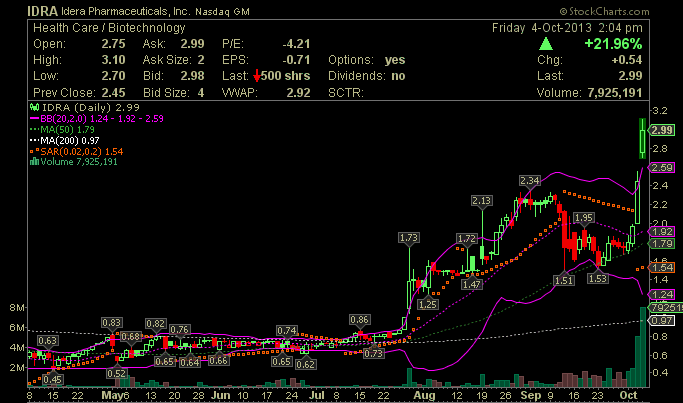683x403 pixels.
Task: Click the volume bars icon in legend
Action: 34,162
